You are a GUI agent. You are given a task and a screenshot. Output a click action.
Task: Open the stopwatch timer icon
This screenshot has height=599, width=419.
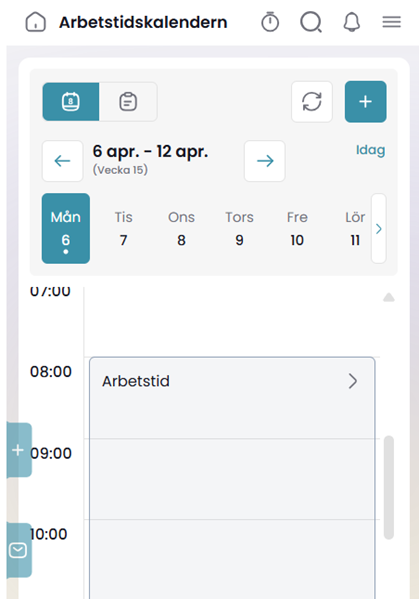[x=270, y=22]
